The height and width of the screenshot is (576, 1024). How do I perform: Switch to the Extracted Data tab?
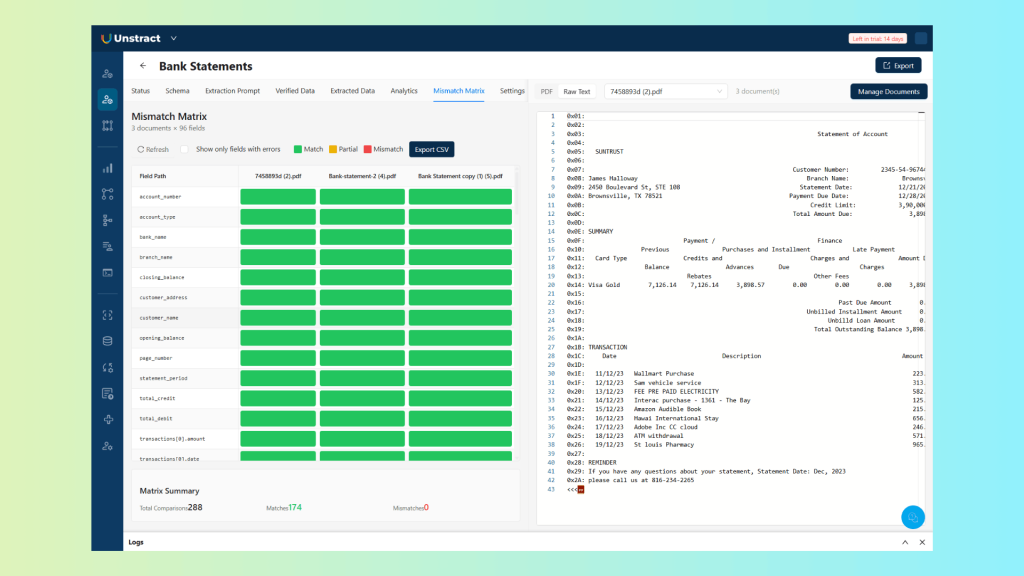(x=352, y=91)
